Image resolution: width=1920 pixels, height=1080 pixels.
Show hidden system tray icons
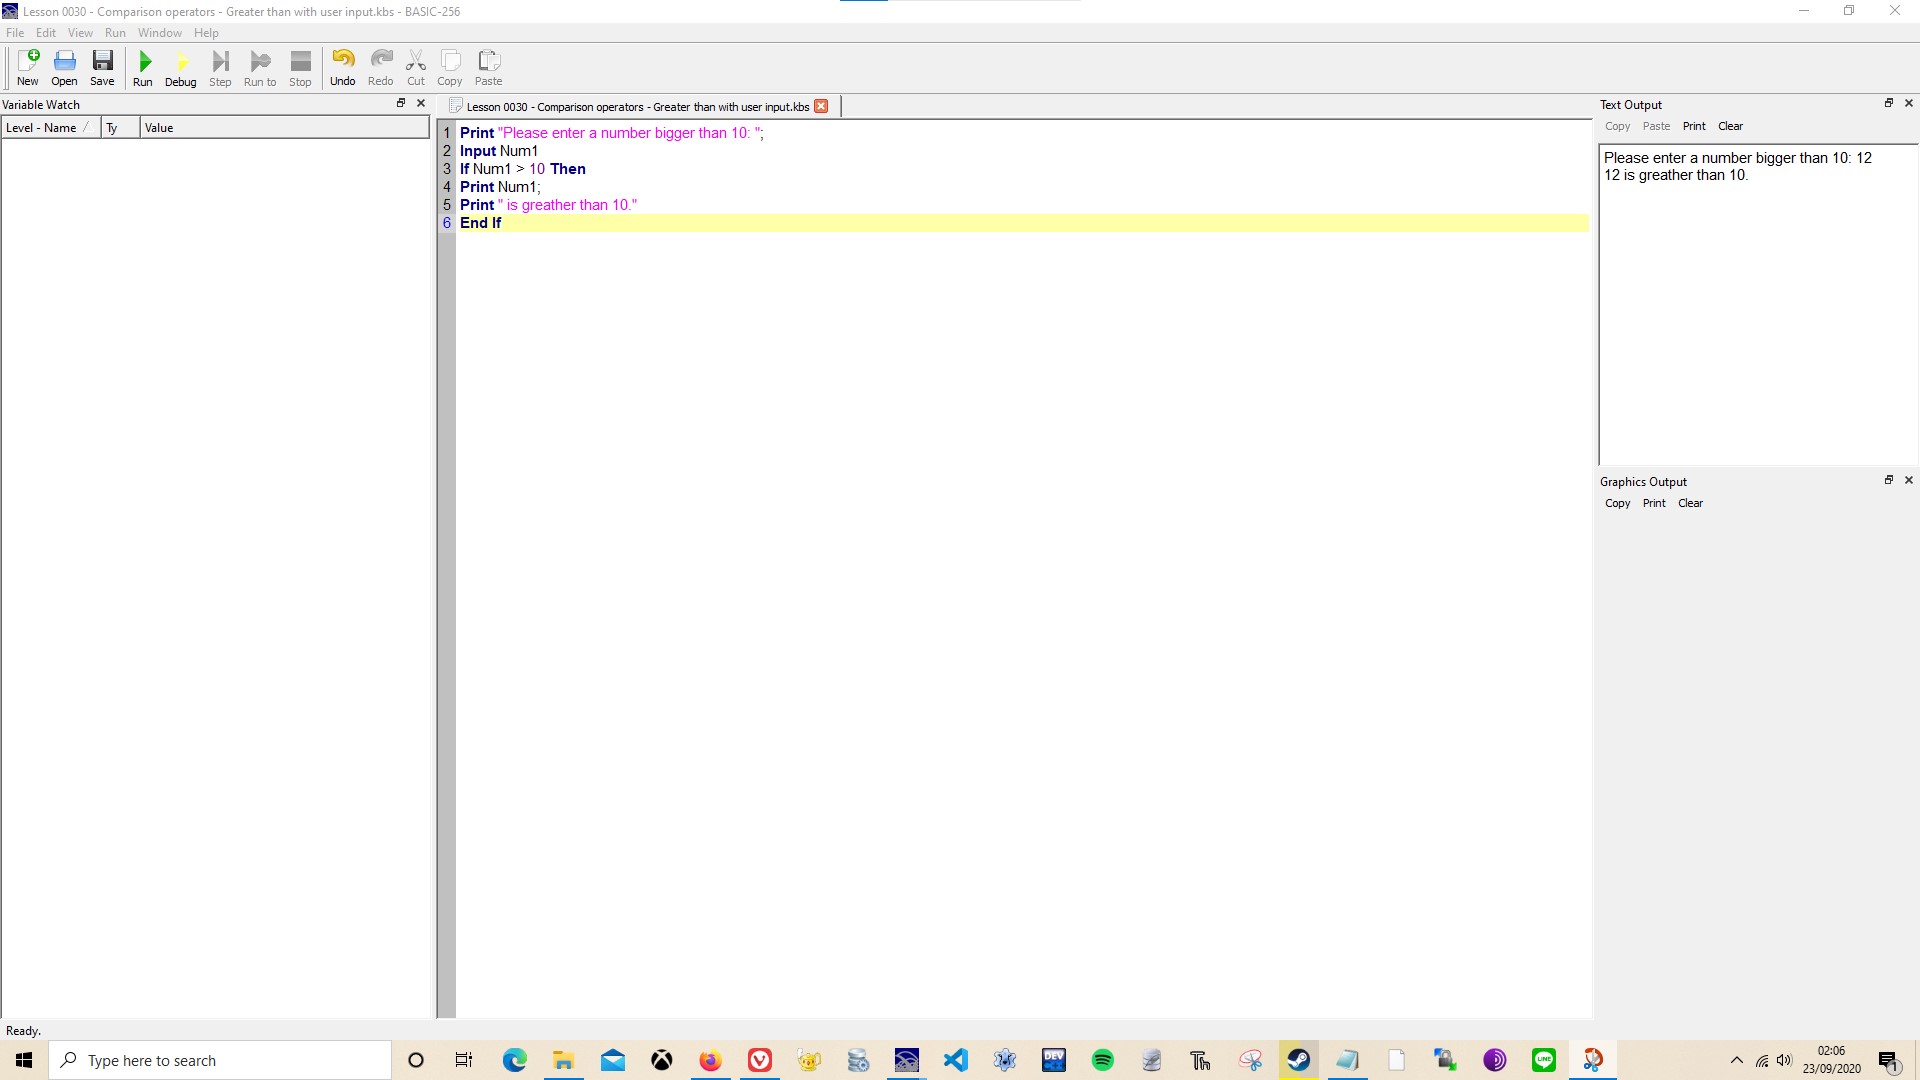click(1736, 1060)
